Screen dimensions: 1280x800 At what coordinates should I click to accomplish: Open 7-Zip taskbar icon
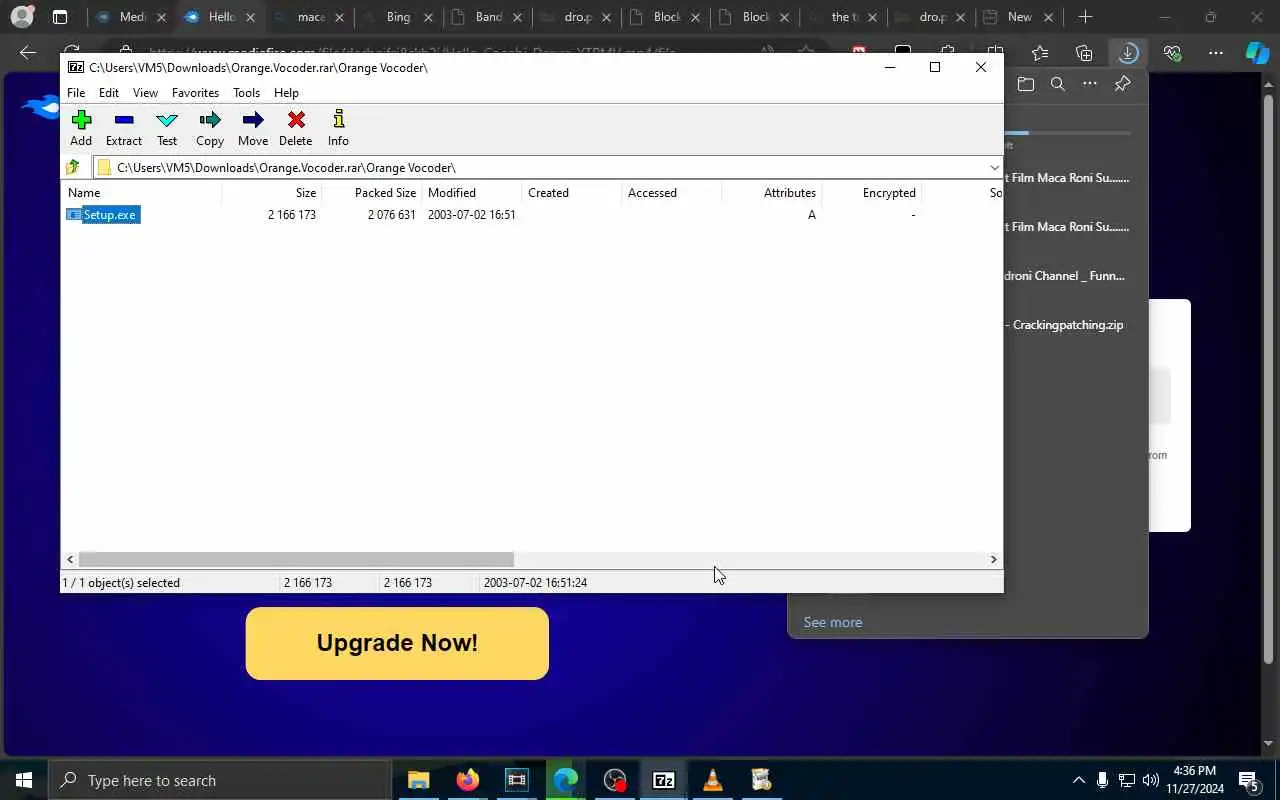664,781
